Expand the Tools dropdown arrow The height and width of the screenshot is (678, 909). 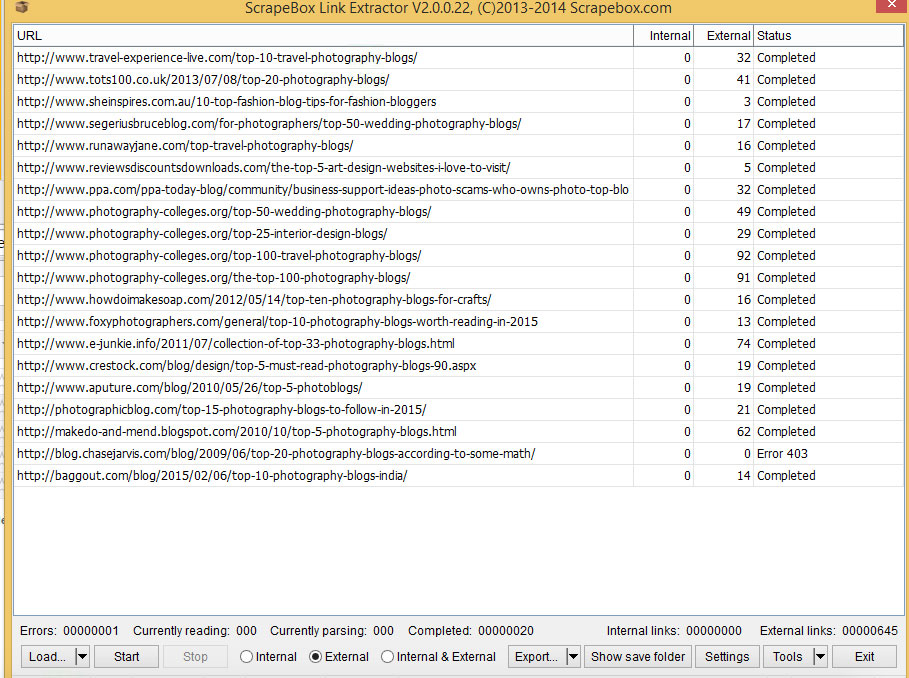coord(819,657)
